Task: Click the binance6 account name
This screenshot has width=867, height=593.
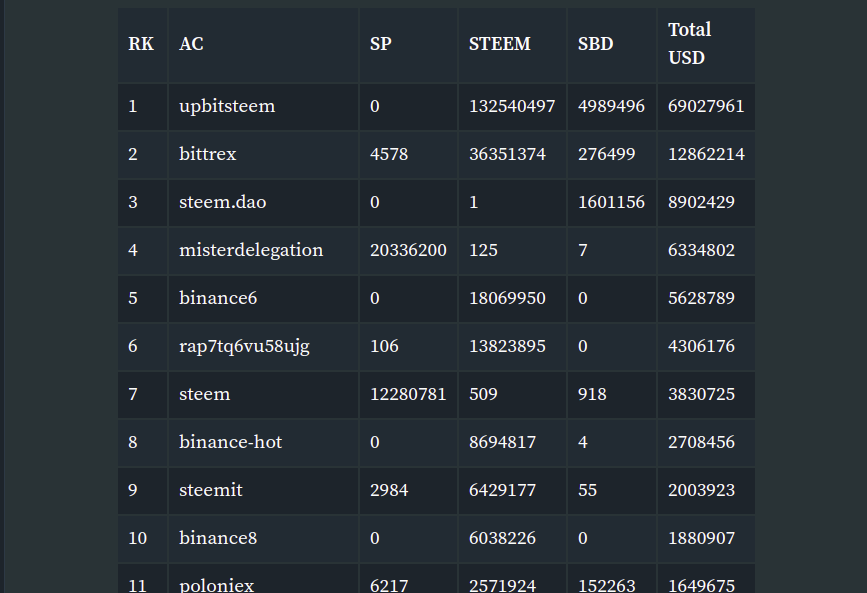Action: point(218,298)
